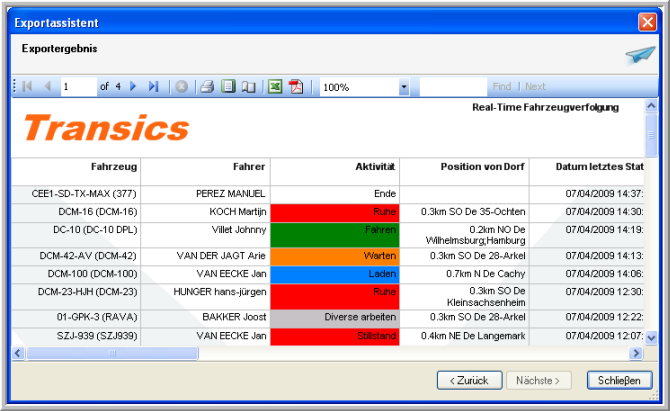
Task: Open the zoom level dropdown
Action: [x=404, y=87]
